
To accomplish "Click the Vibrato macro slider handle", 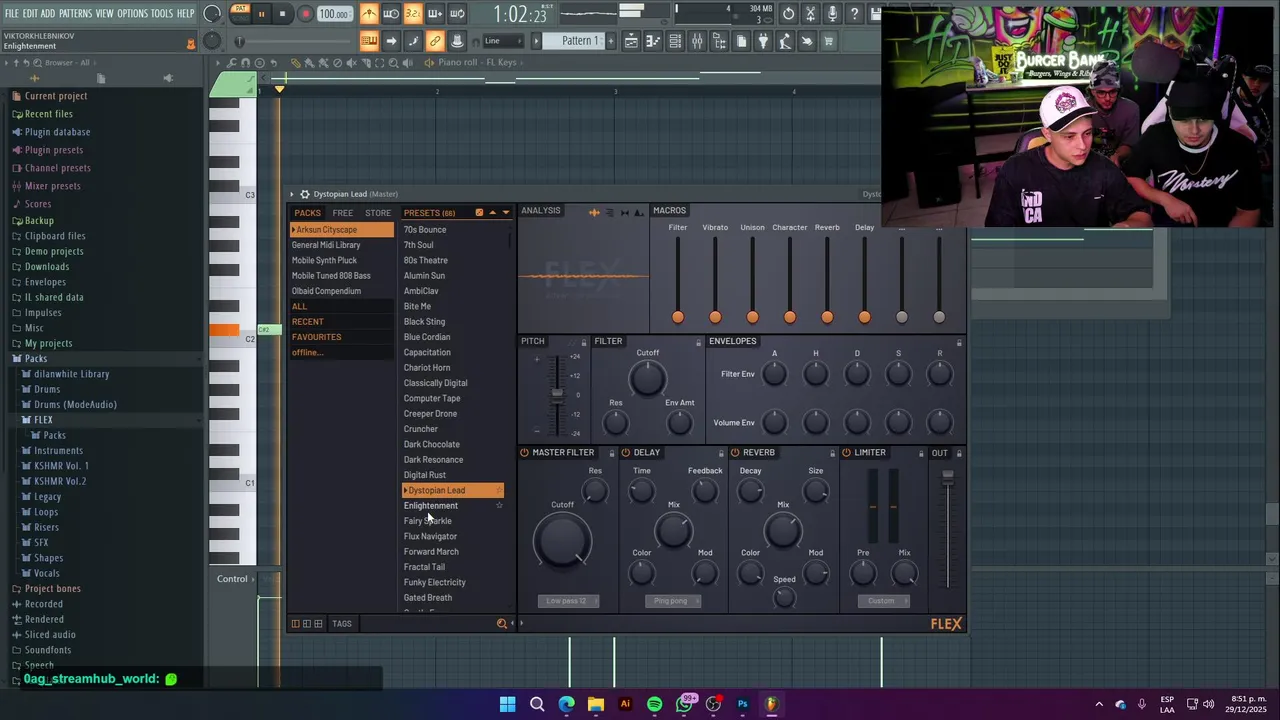I will [715, 317].
